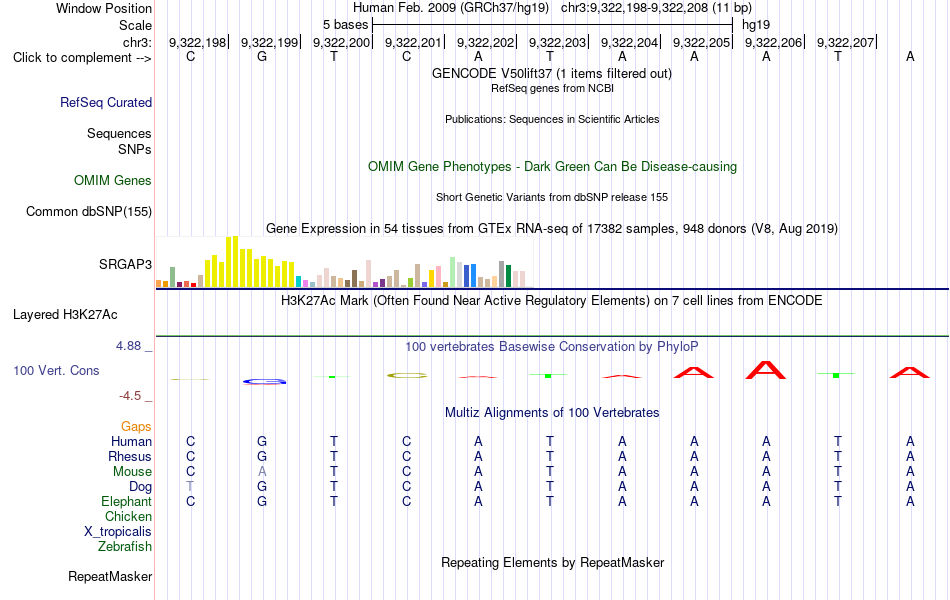Select the Mouse alignment row label
This screenshot has width=950, height=600.
click(133, 472)
